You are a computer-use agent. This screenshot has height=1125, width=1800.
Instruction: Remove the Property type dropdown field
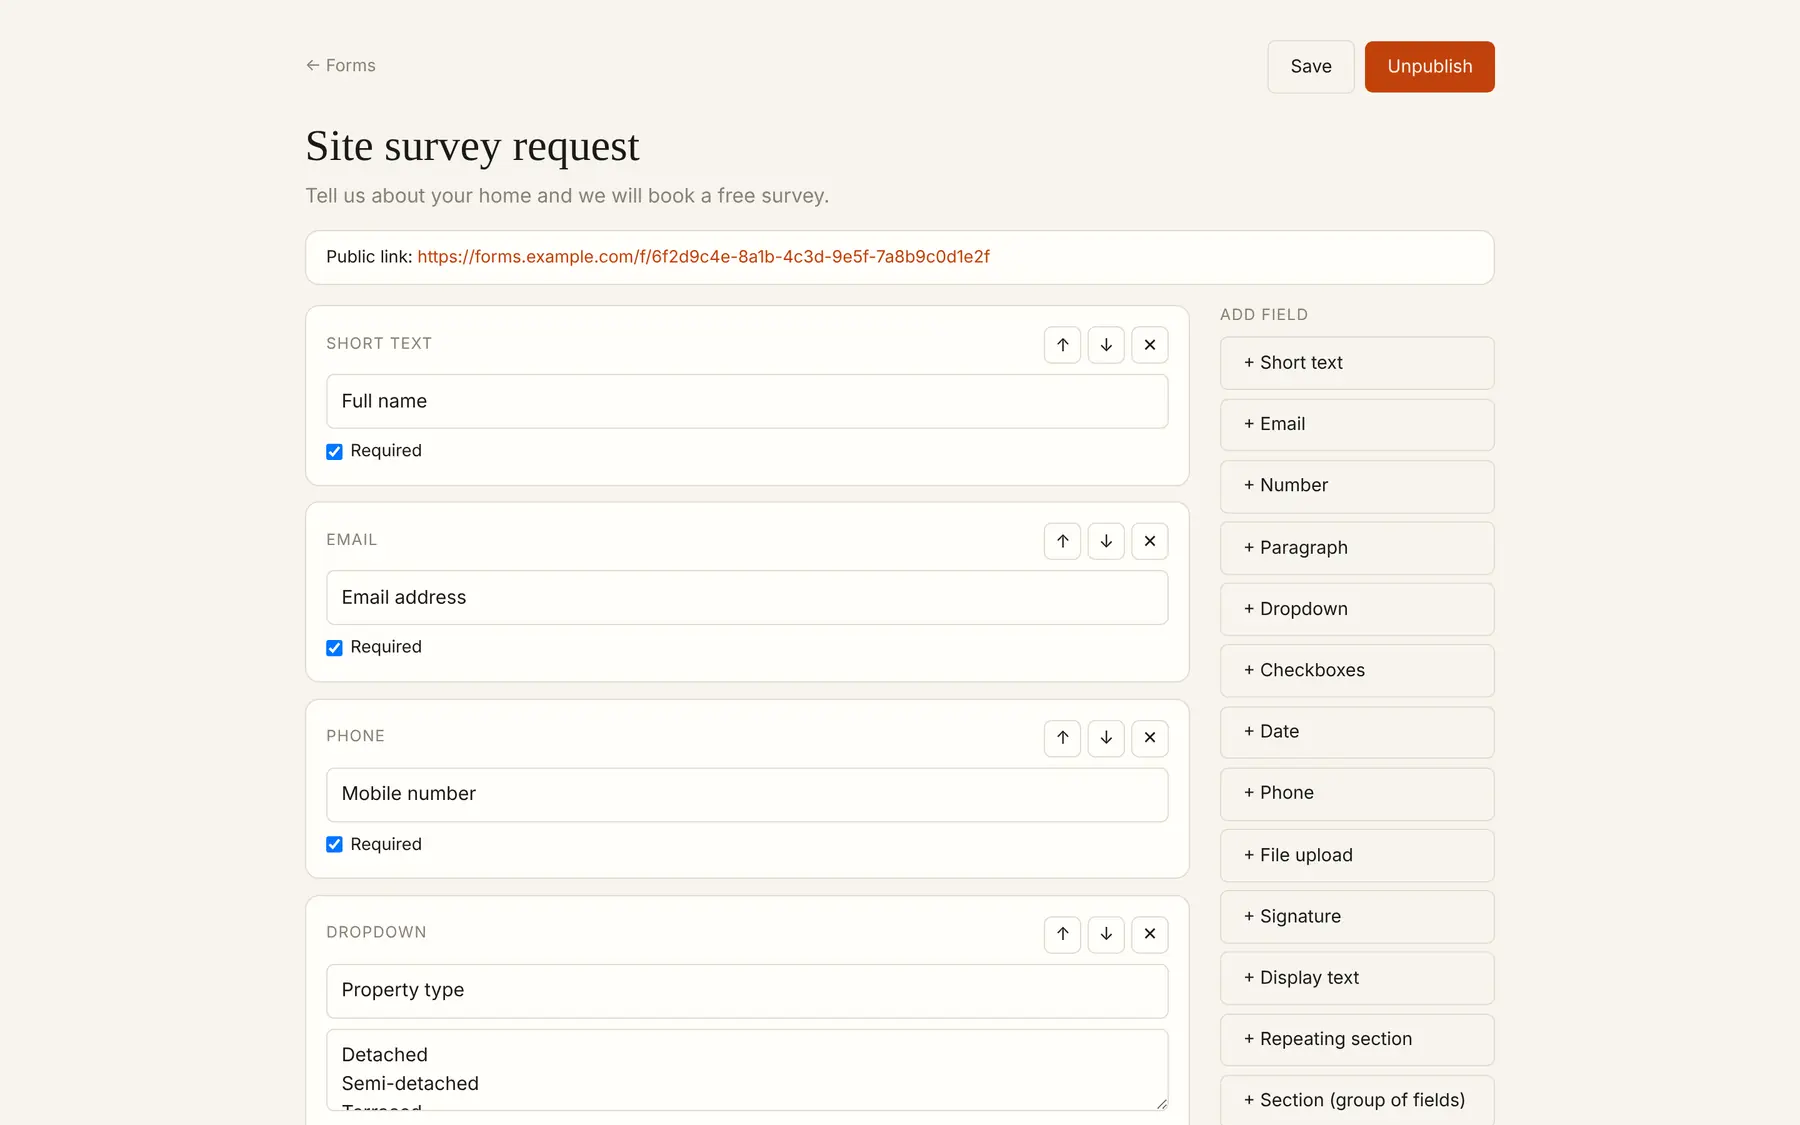point(1150,934)
